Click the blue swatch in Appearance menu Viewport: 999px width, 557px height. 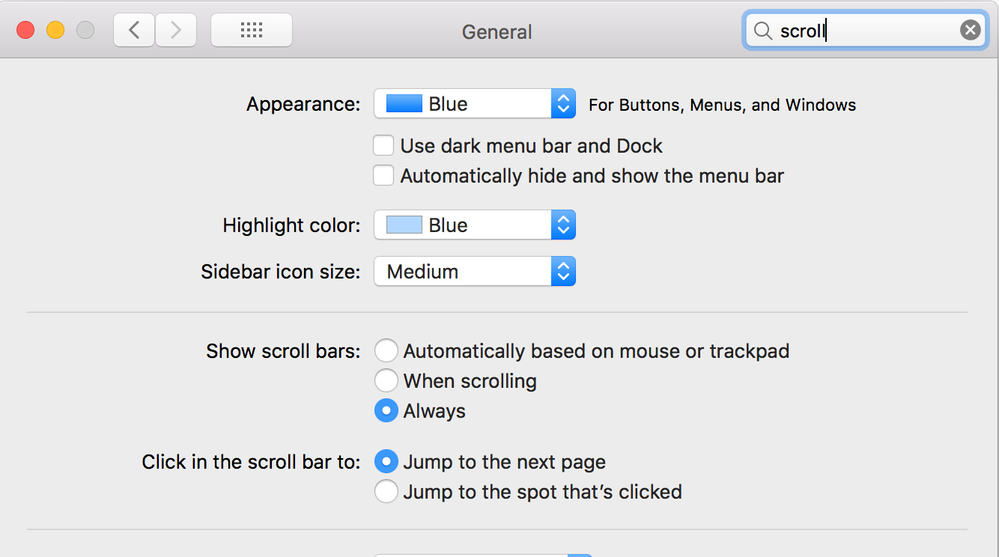coord(404,104)
